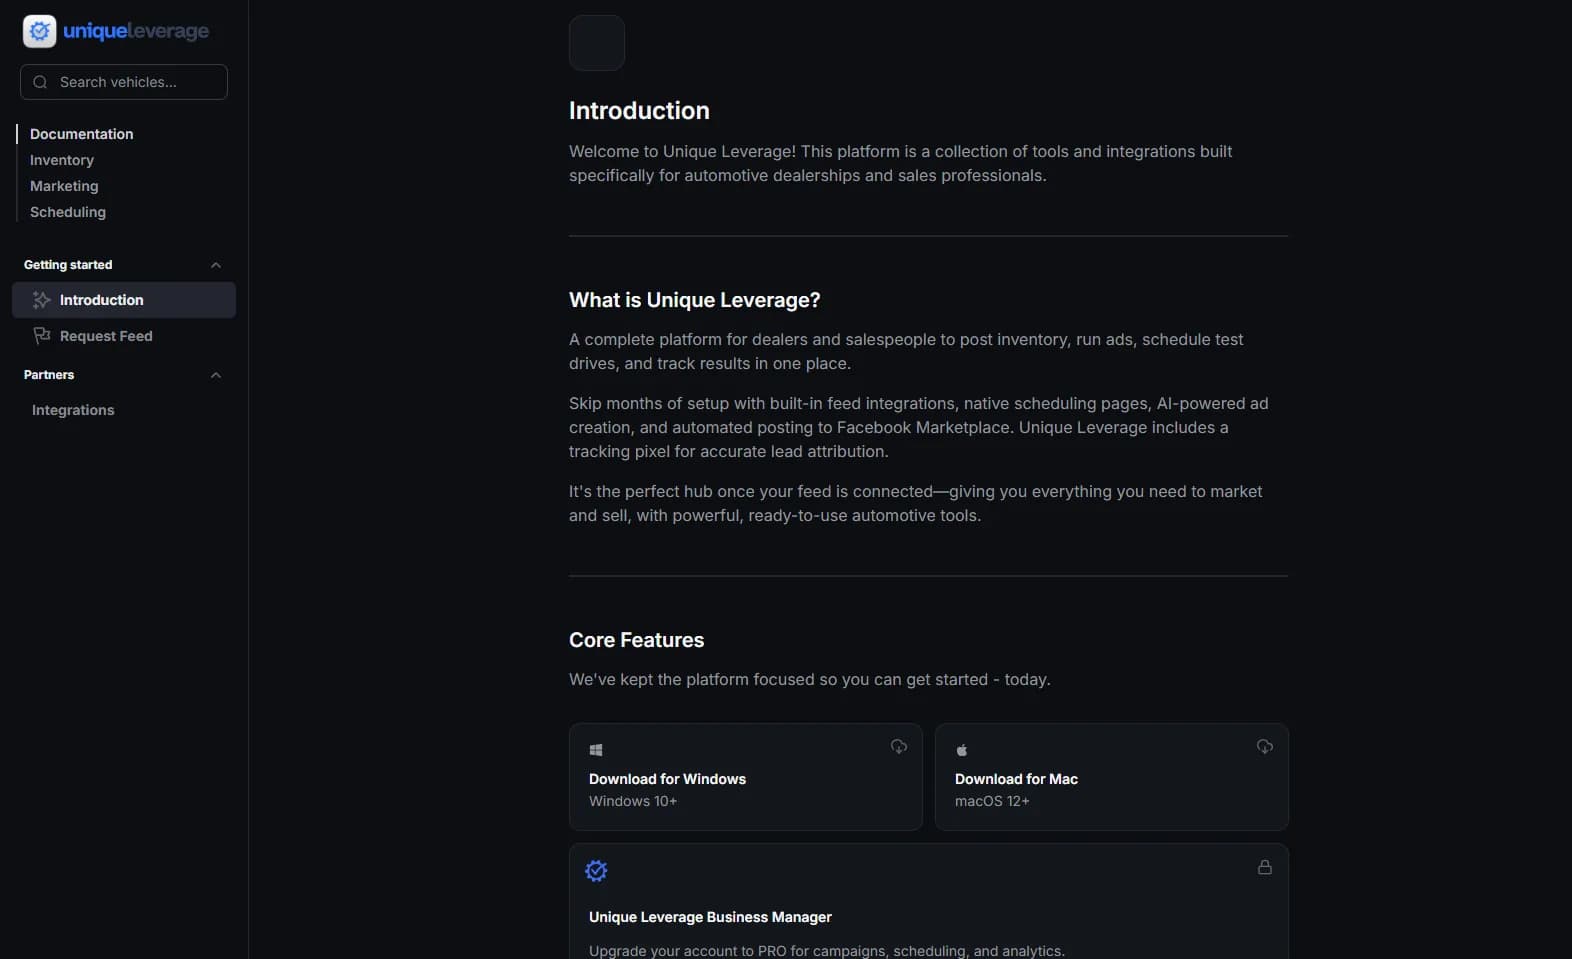
Task: Click the Upgrade your account to PRO text
Action: coord(827,951)
